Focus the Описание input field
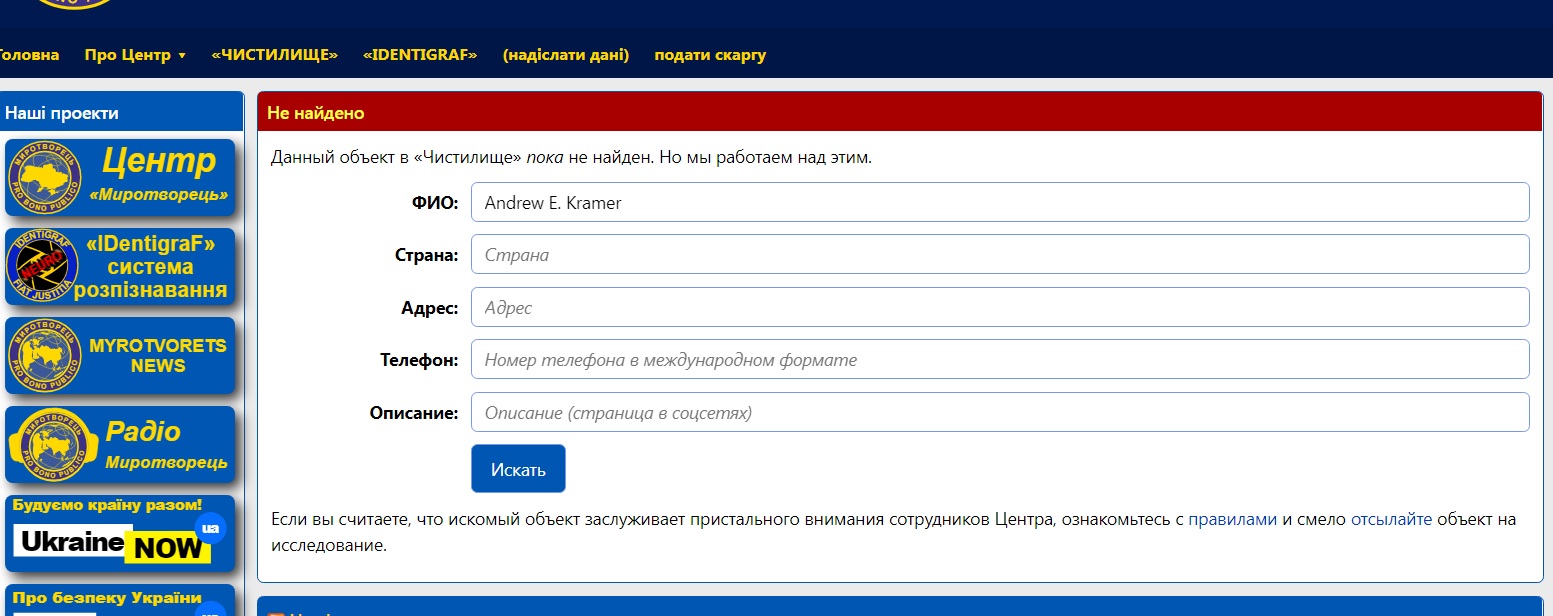The height and width of the screenshot is (616, 1553). point(1000,412)
